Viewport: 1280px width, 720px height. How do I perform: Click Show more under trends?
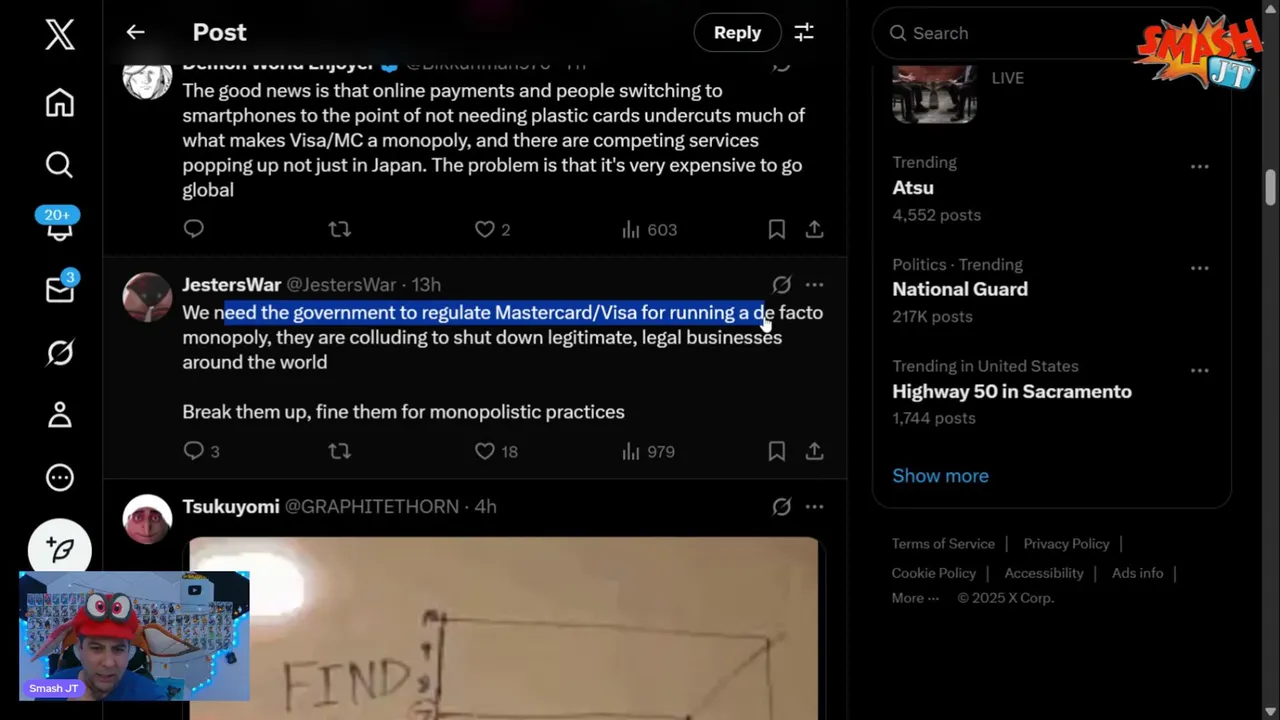click(x=940, y=476)
